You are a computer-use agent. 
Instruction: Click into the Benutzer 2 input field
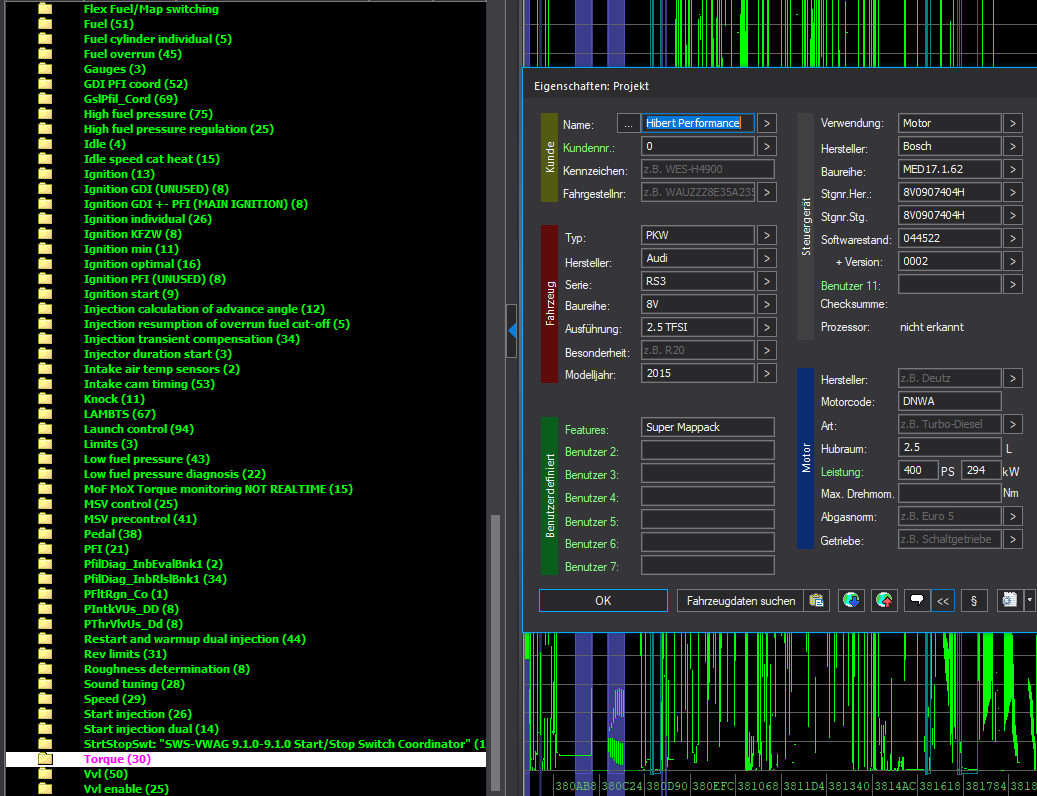point(708,450)
